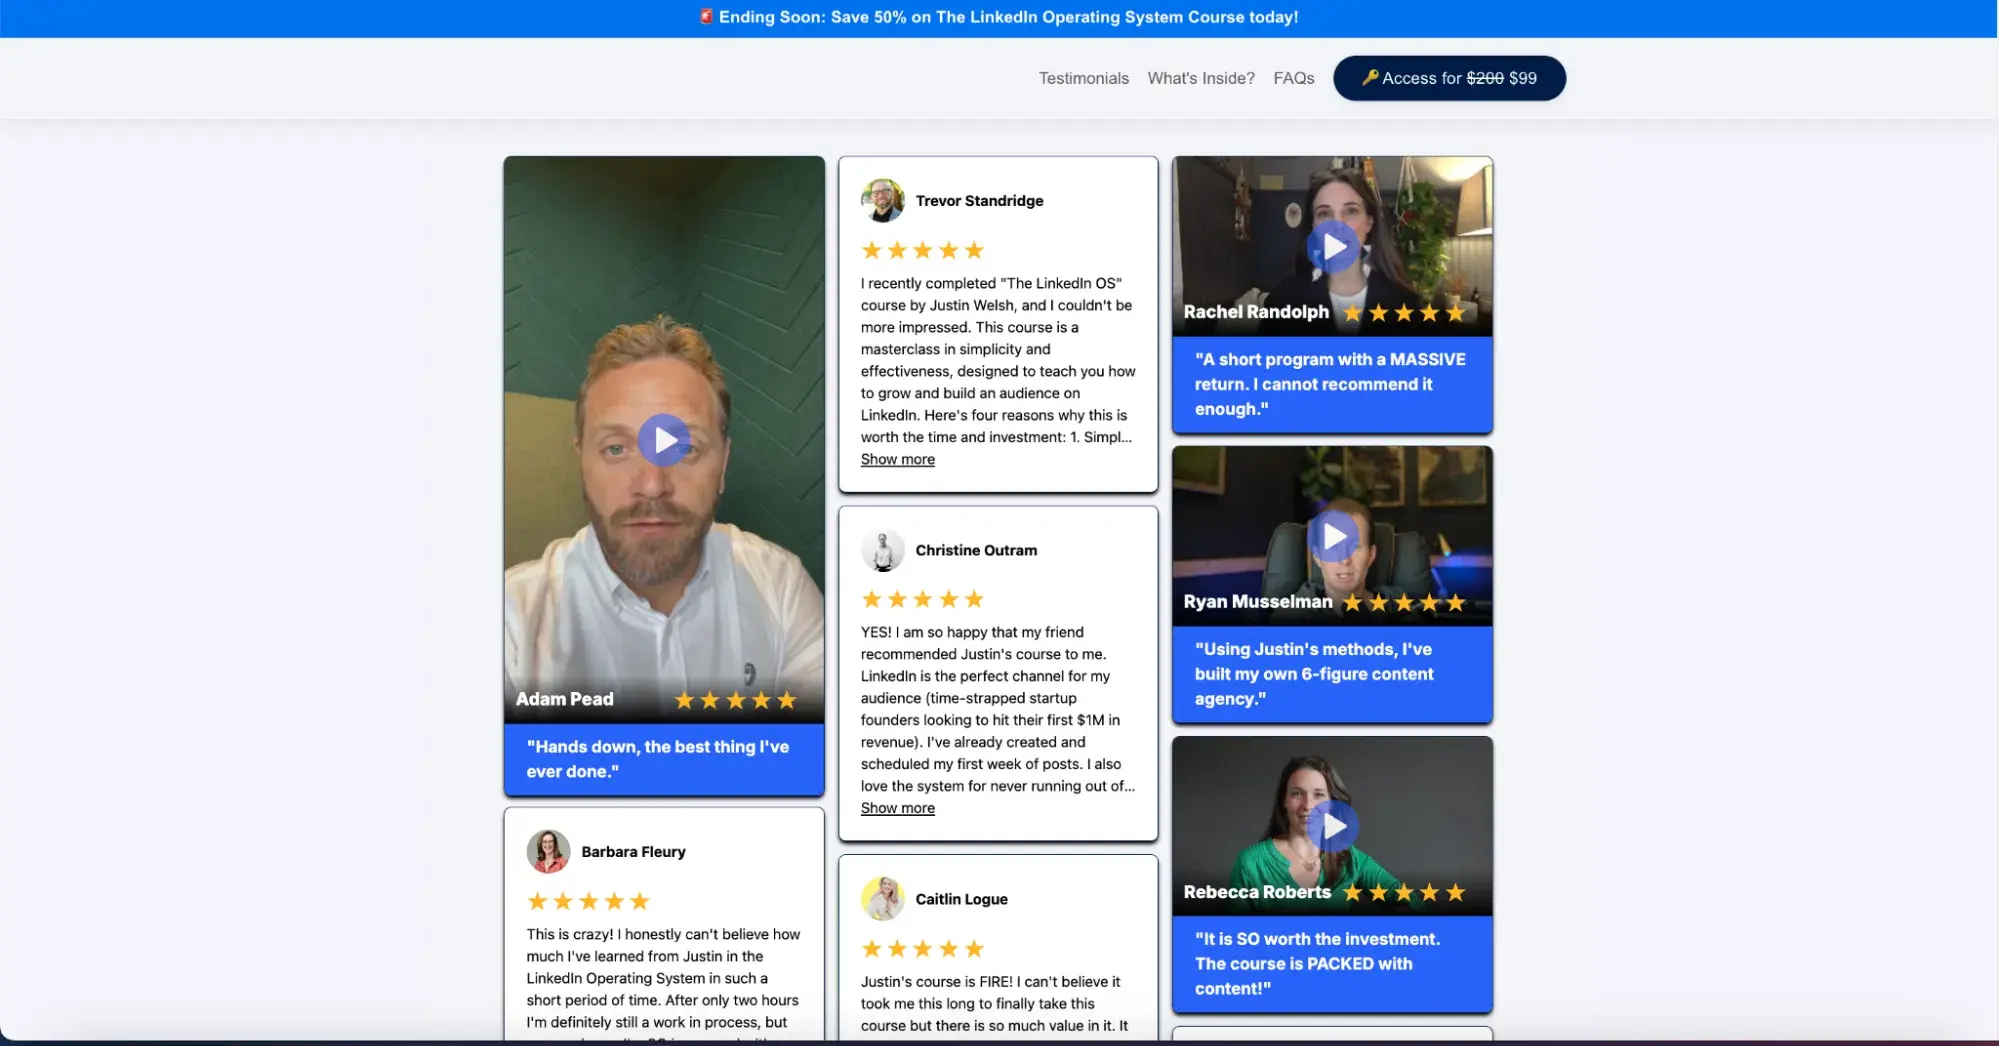1999x1047 pixels.
Task: Click the Ending Soon promo banner
Action: [998, 18]
